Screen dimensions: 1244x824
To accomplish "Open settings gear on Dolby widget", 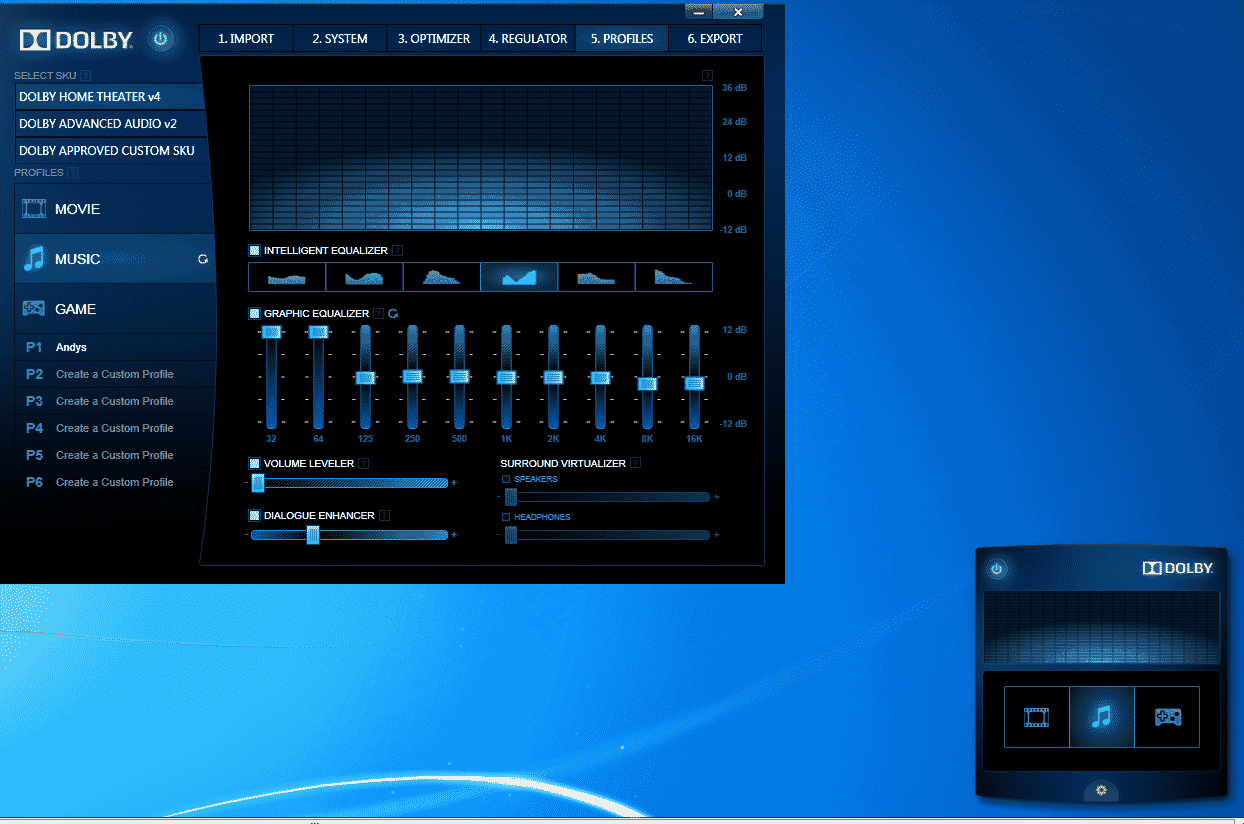I will click(1101, 790).
